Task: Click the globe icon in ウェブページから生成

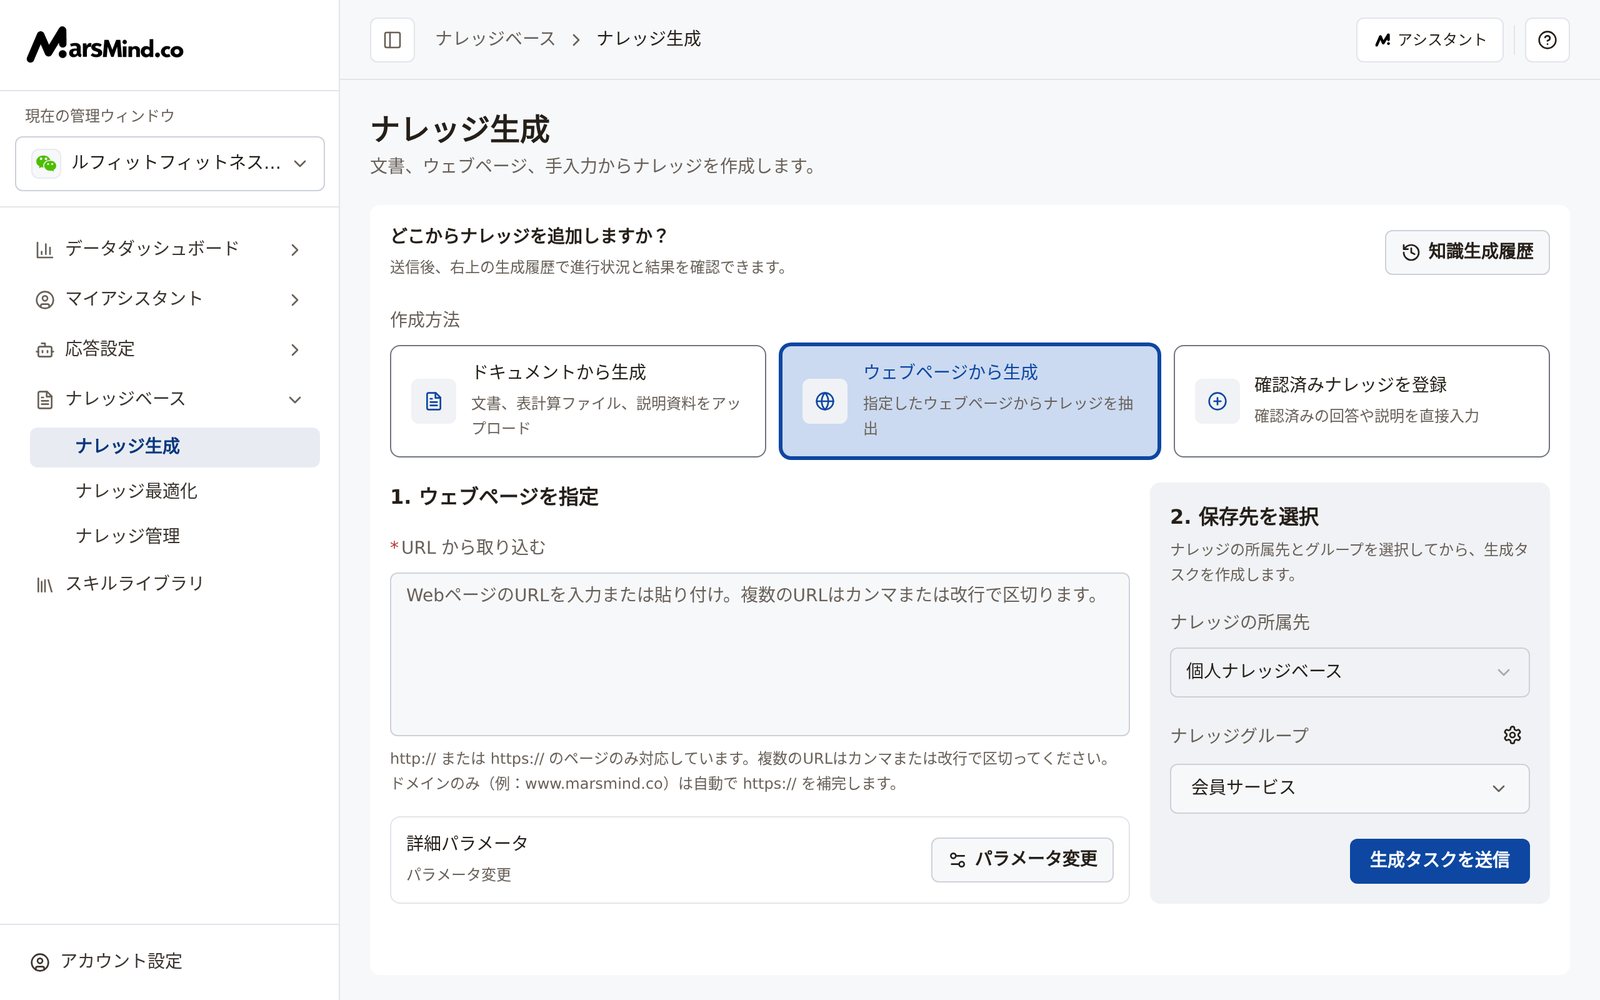Action: [x=825, y=401]
